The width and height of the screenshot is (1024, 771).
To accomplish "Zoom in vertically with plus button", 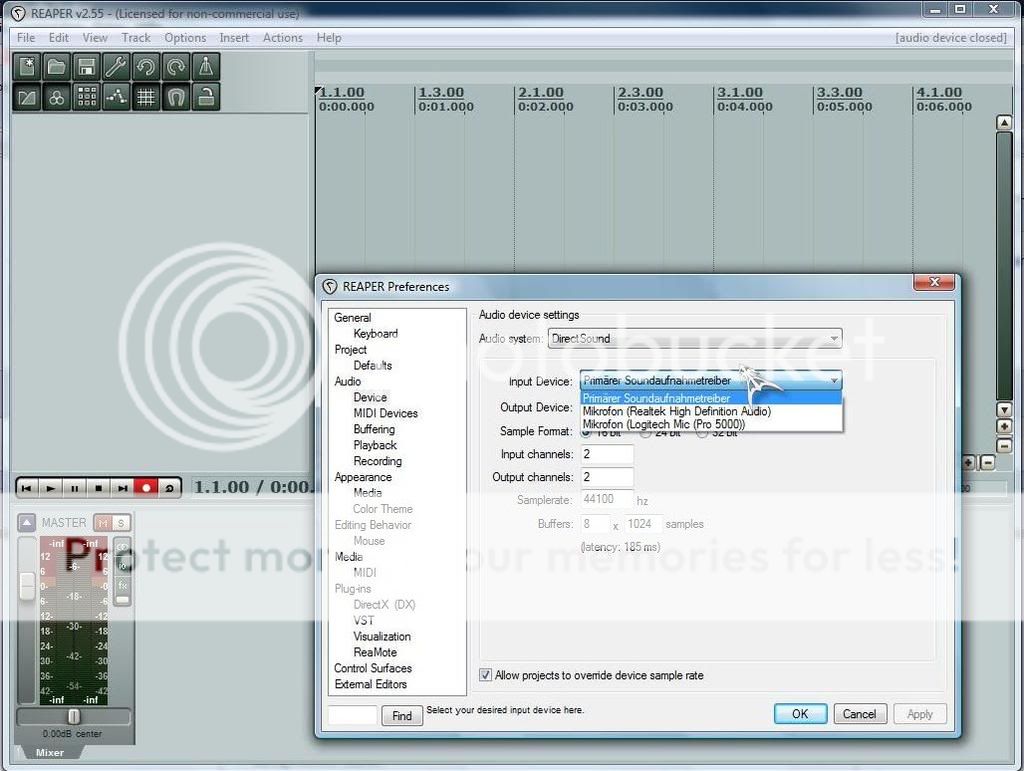I will tap(1004, 426).
